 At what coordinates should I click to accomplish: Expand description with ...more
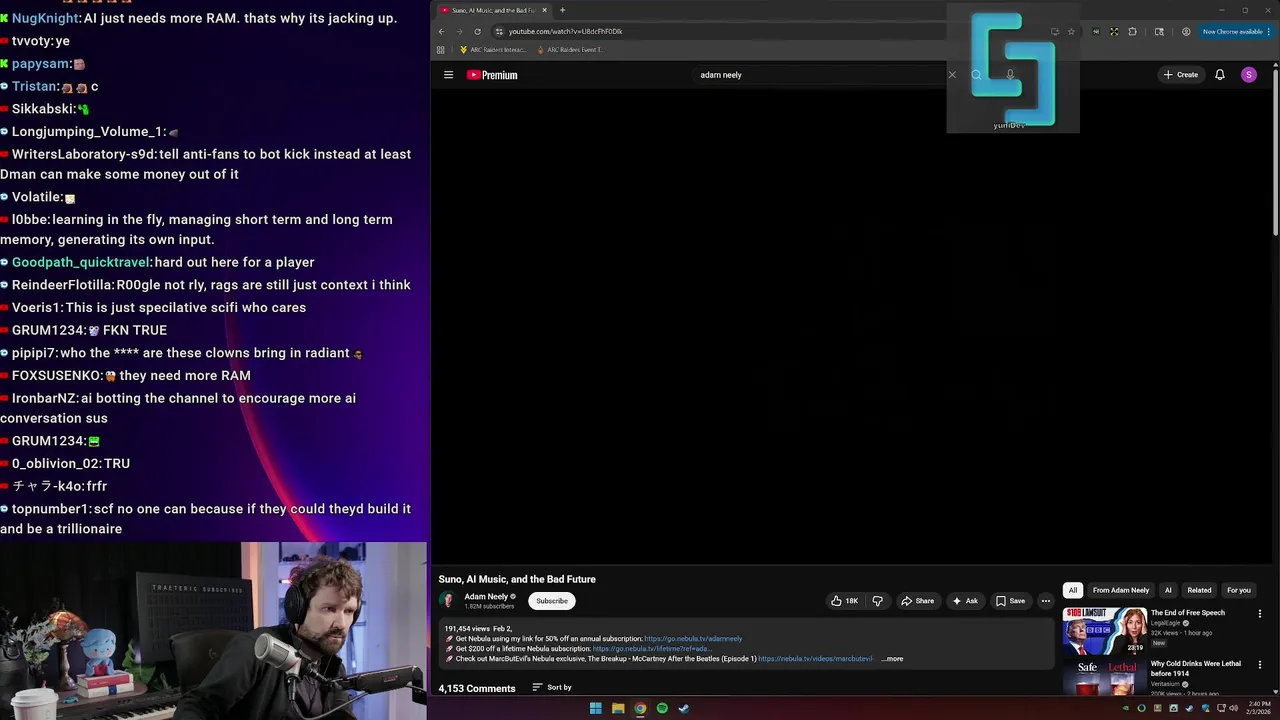point(893,659)
